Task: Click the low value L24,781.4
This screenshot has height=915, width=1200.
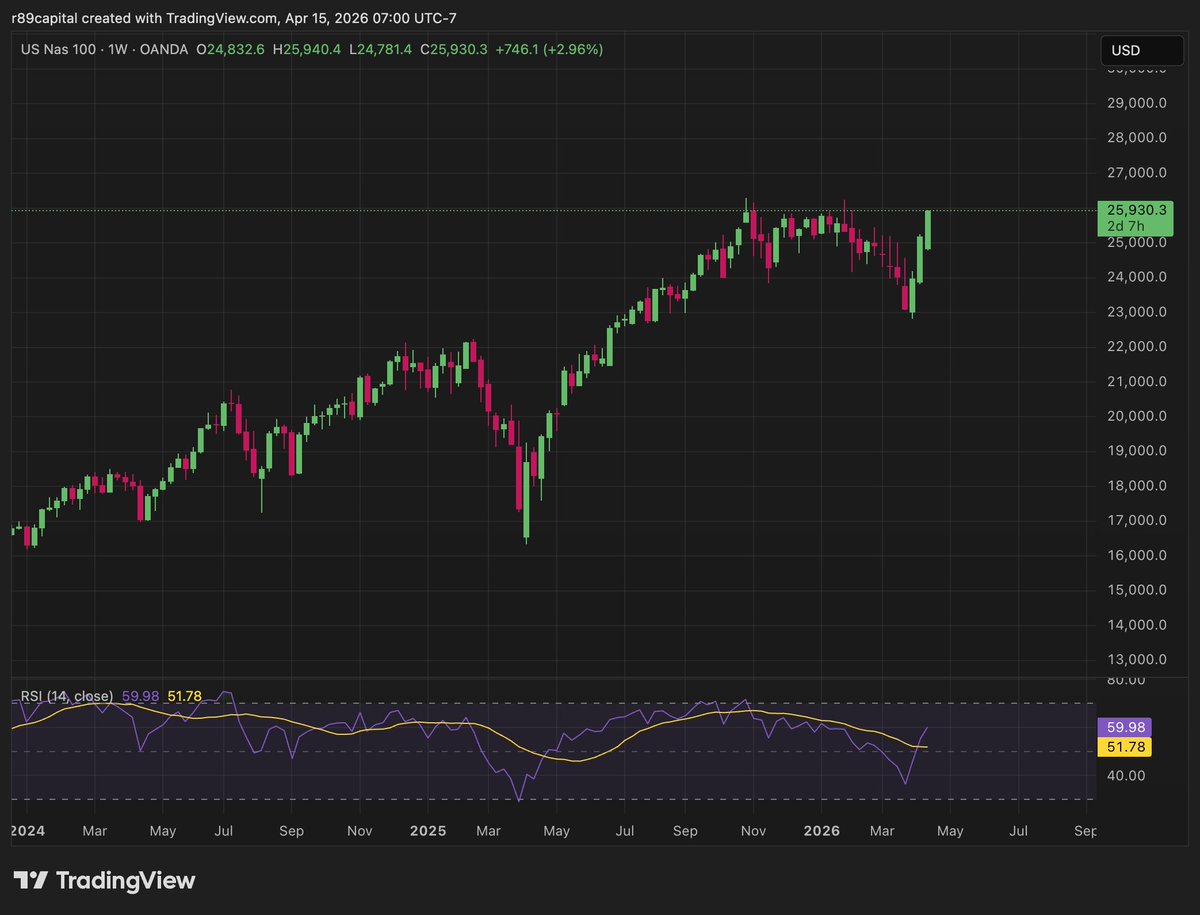Action: [382, 49]
